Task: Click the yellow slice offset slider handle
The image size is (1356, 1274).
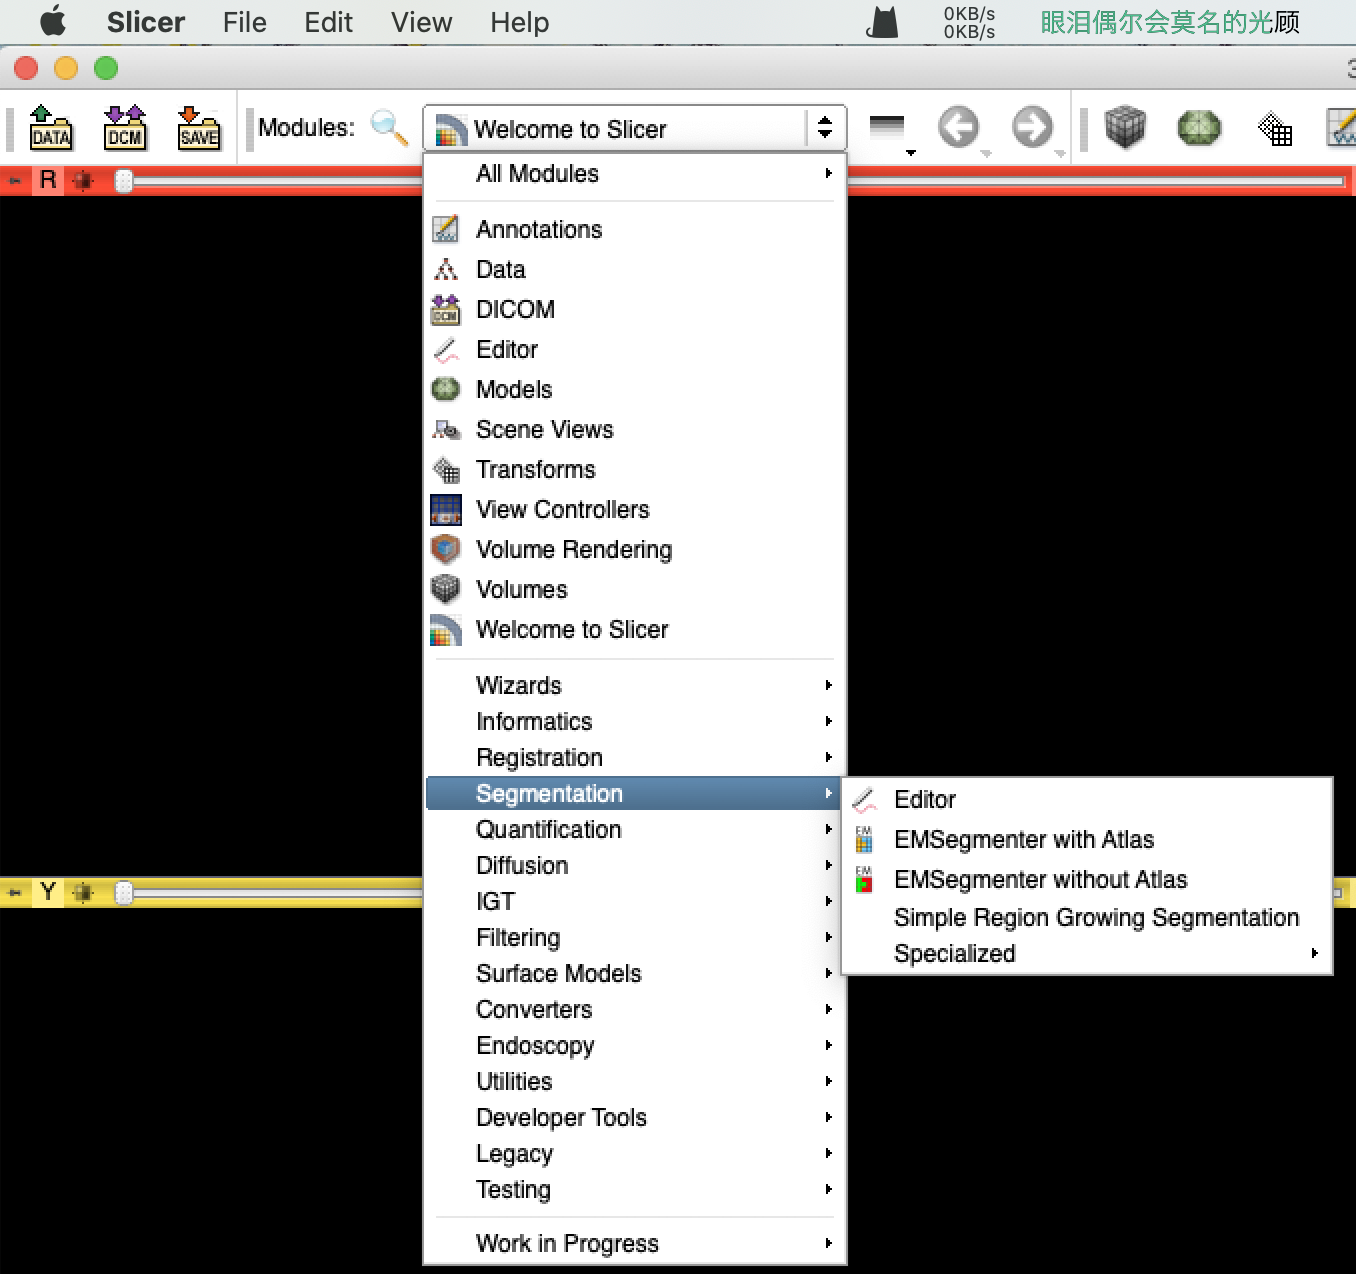Action: [124, 892]
